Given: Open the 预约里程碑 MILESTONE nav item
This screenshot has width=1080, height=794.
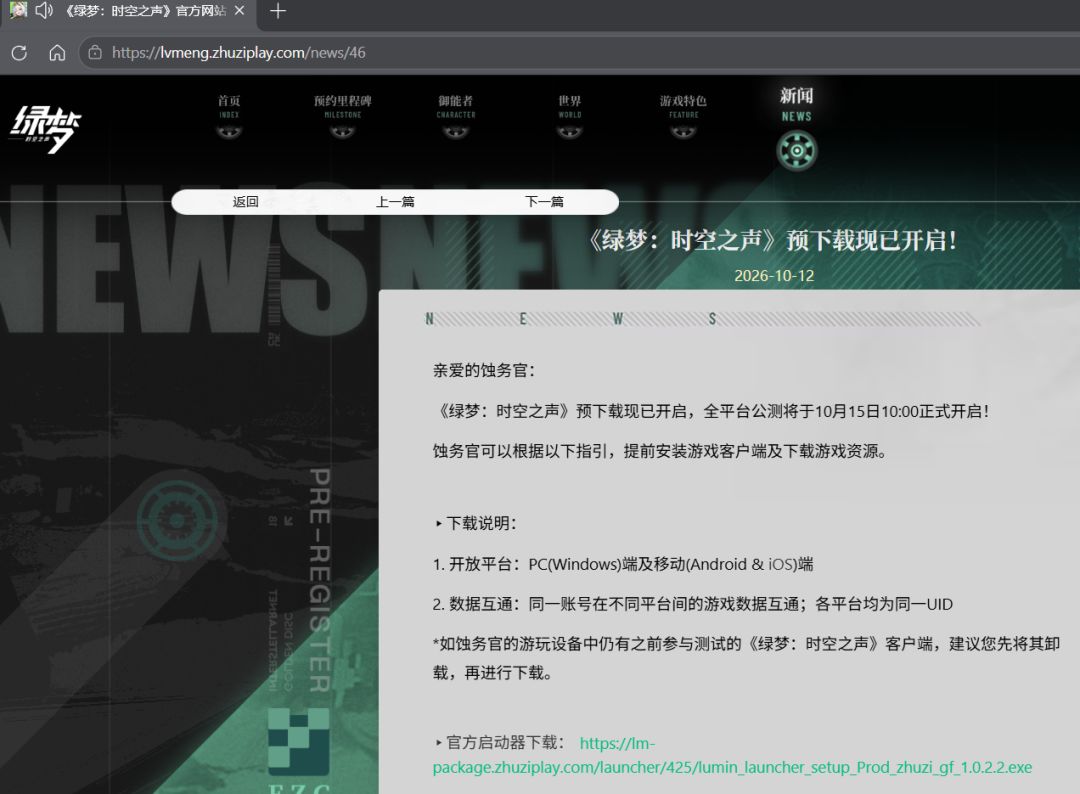Looking at the screenshot, I should click(x=342, y=106).
